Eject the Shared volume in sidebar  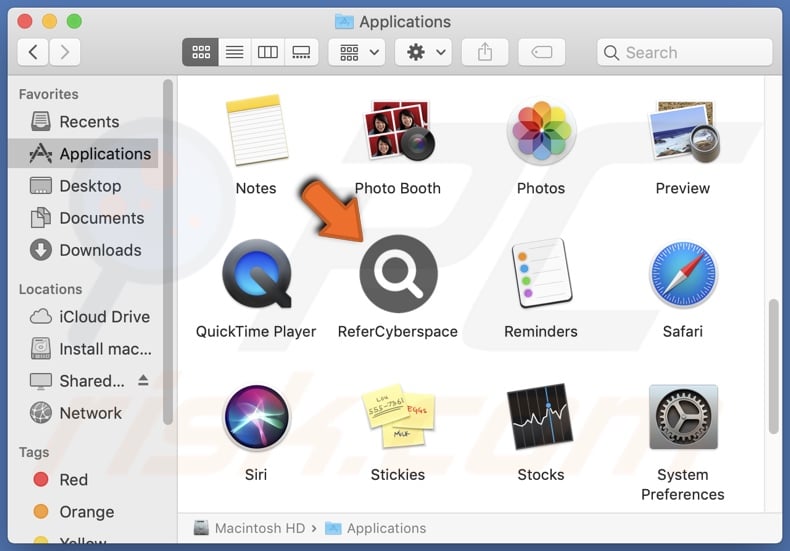click(143, 381)
